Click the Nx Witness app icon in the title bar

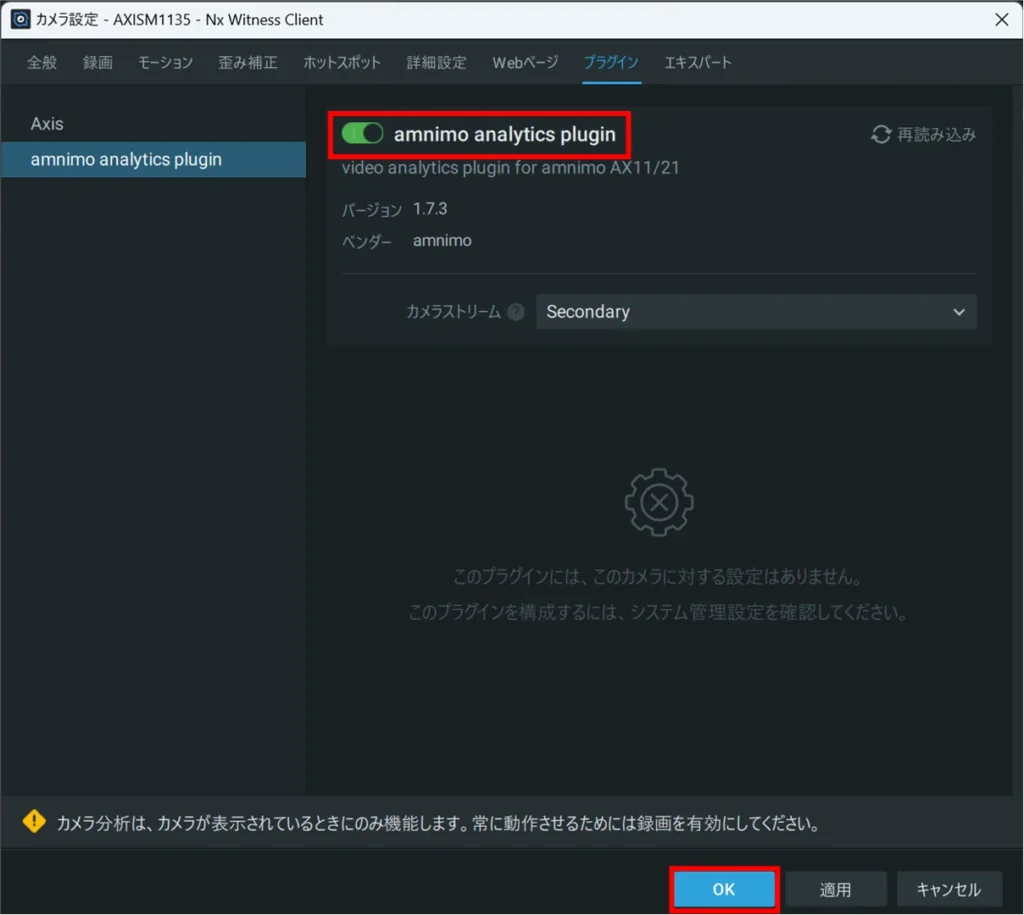click(20, 19)
